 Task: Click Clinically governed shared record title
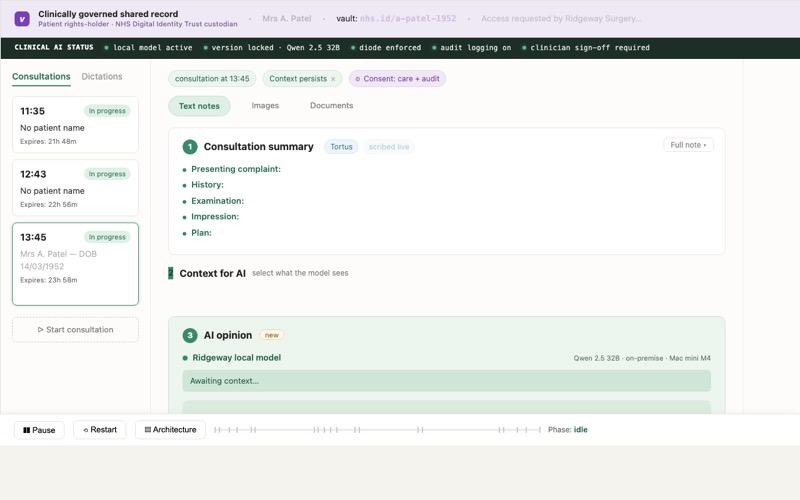coord(108,14)
